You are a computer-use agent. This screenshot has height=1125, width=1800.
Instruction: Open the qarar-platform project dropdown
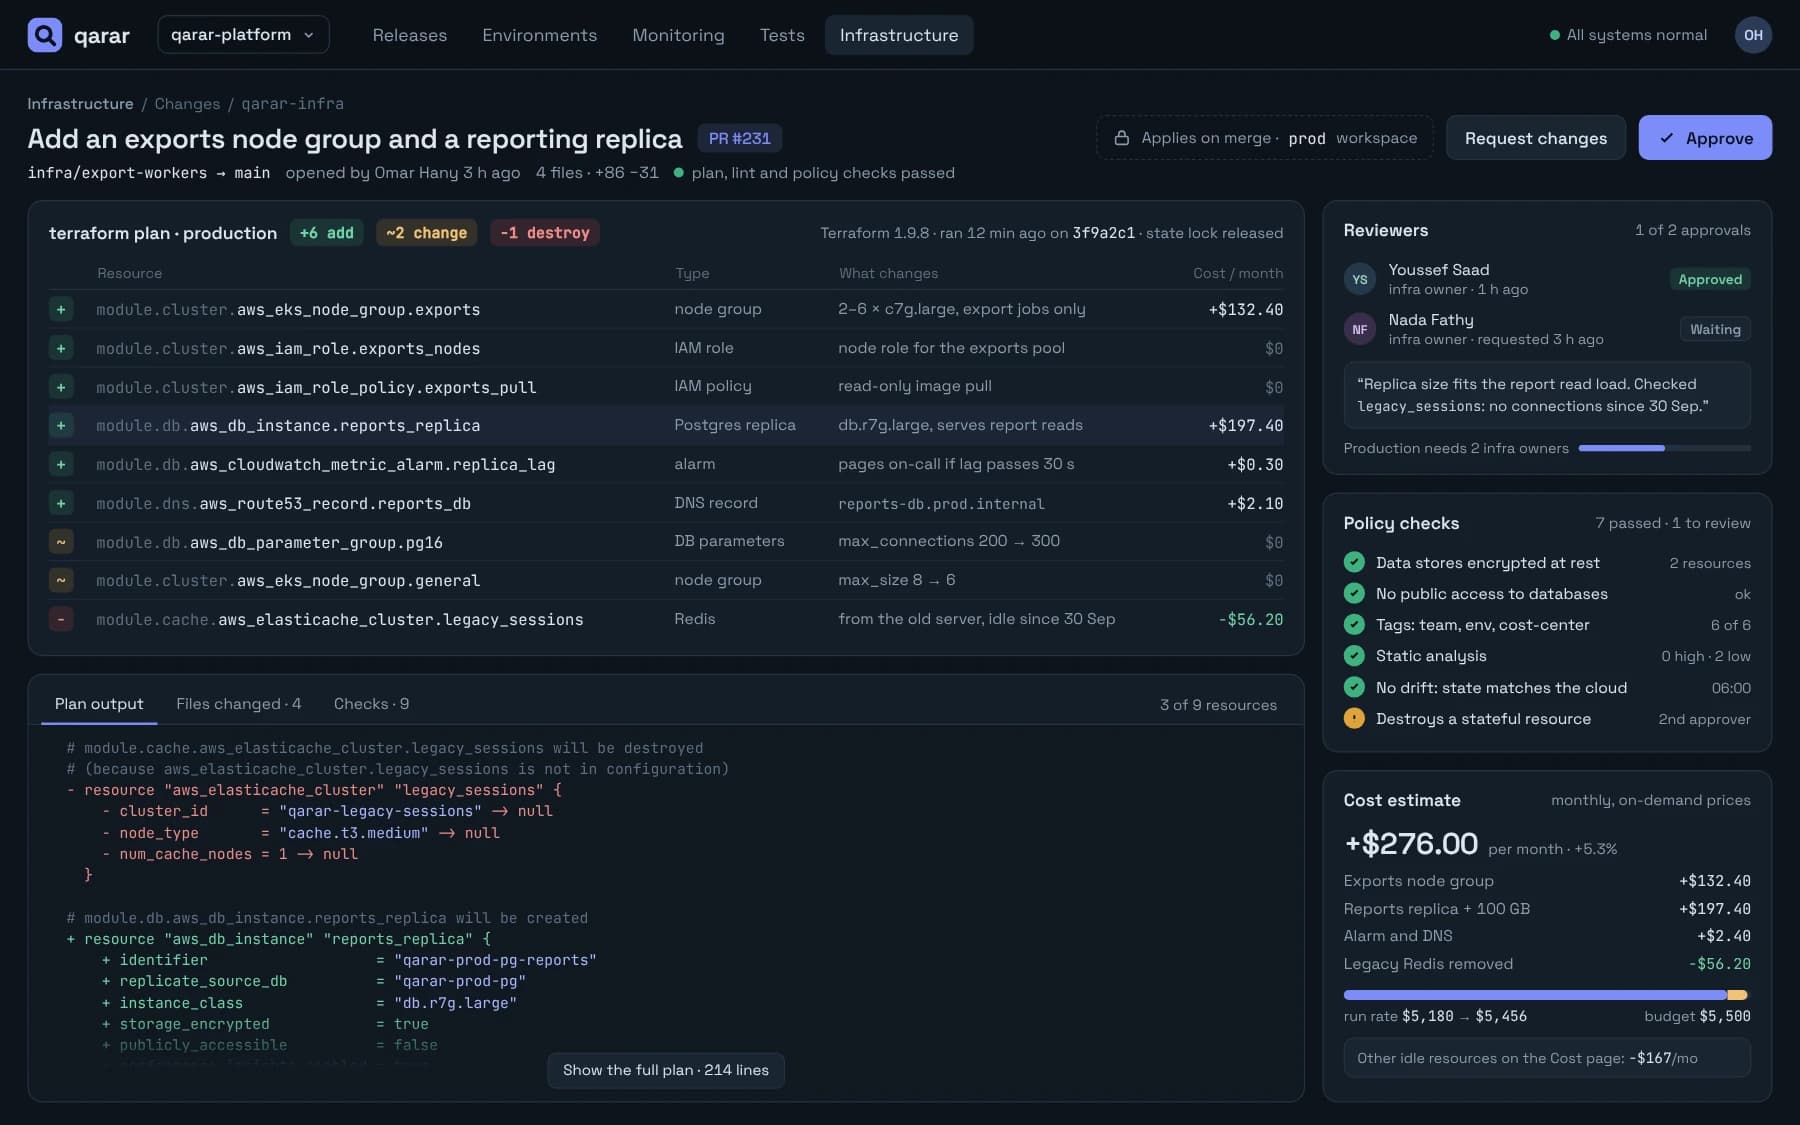point(243,35)
